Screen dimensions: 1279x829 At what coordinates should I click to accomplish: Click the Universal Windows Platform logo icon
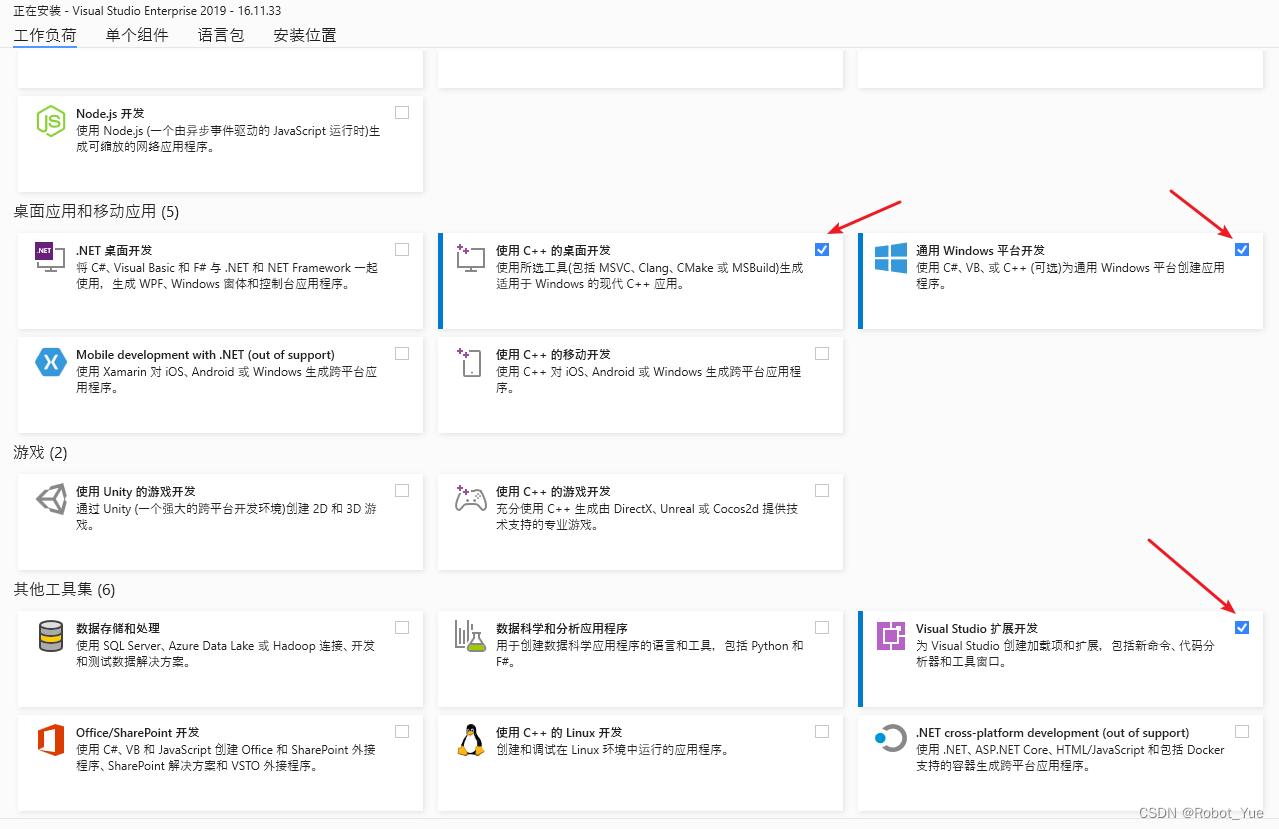point(890,258)
